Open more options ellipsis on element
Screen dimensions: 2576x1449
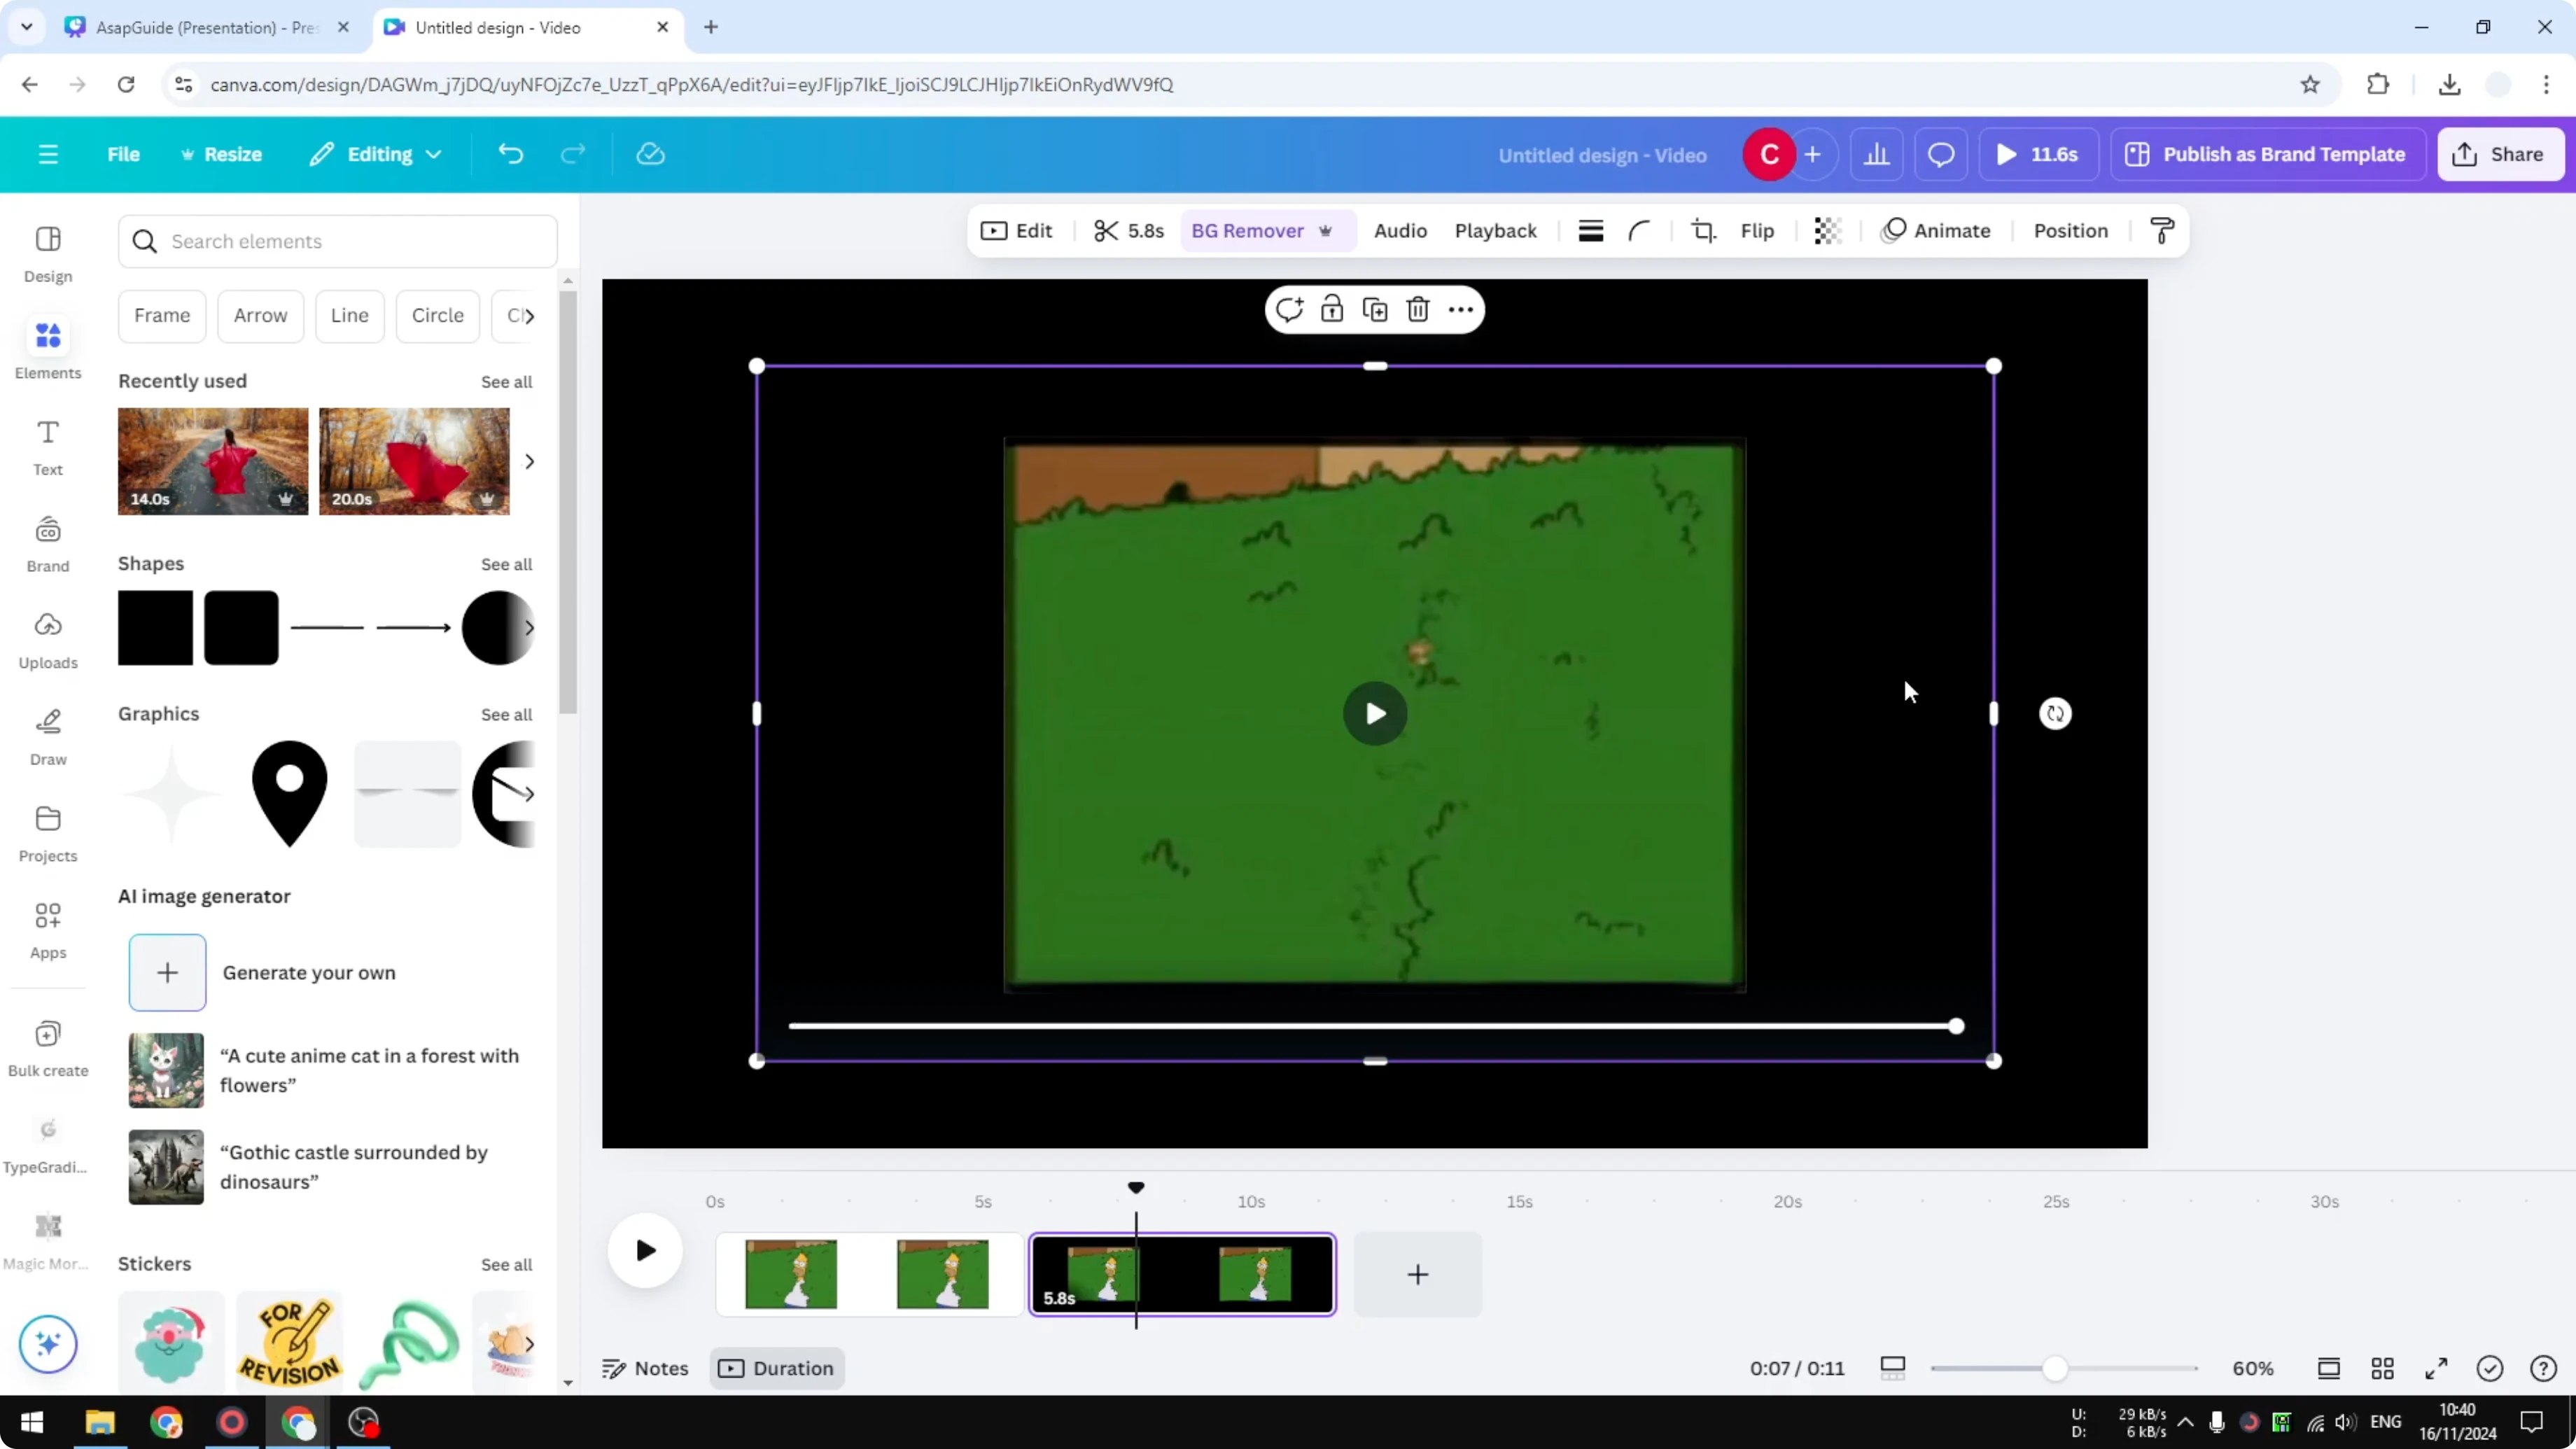(x=1461, y=310)
